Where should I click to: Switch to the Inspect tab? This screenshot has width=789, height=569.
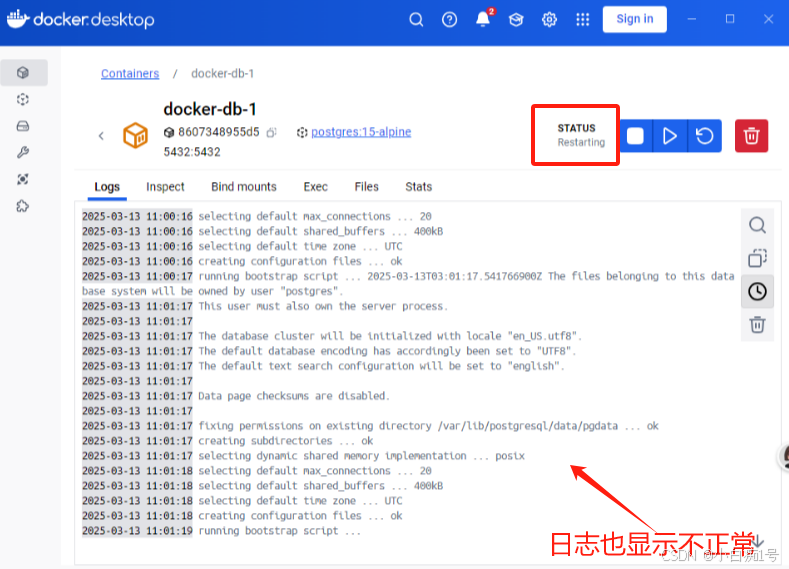point(165,187)
